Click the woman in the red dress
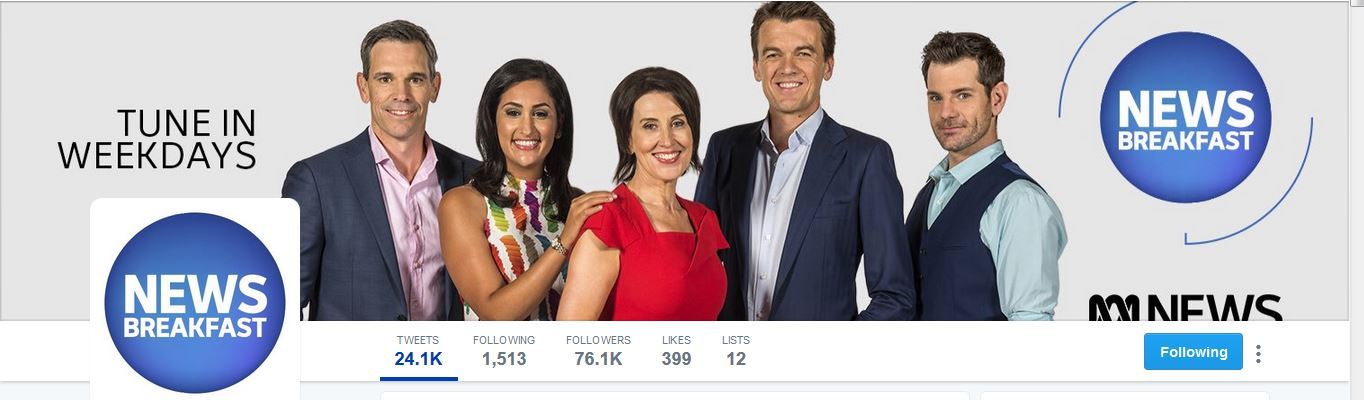Viewport: 1364px width, 400px height. pyautogui.click(x=650, y=200)
